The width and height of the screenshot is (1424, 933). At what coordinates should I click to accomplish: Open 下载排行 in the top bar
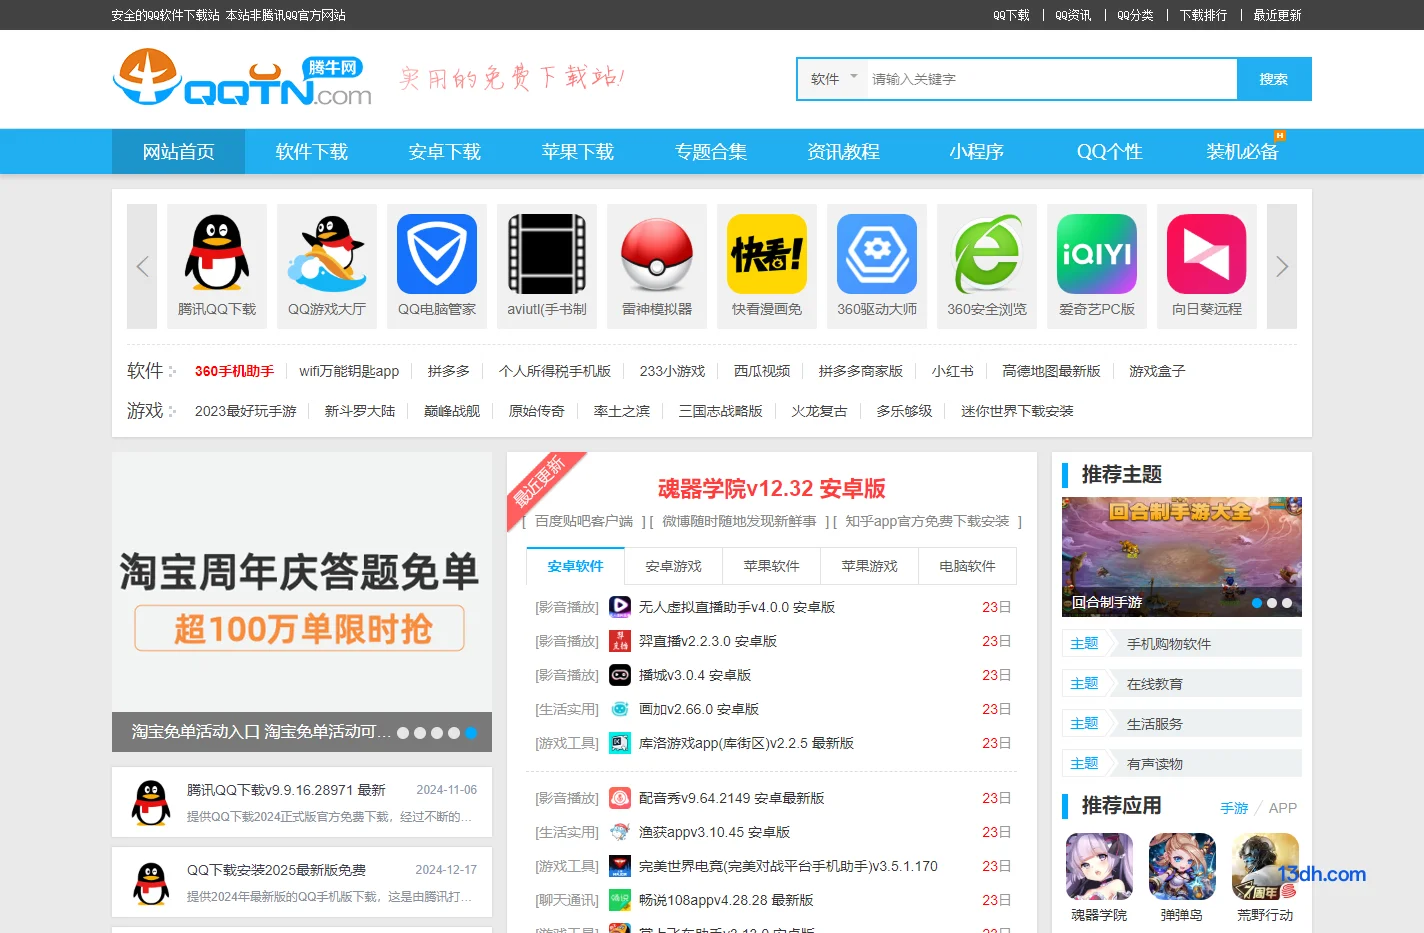tap(1203, 15)
